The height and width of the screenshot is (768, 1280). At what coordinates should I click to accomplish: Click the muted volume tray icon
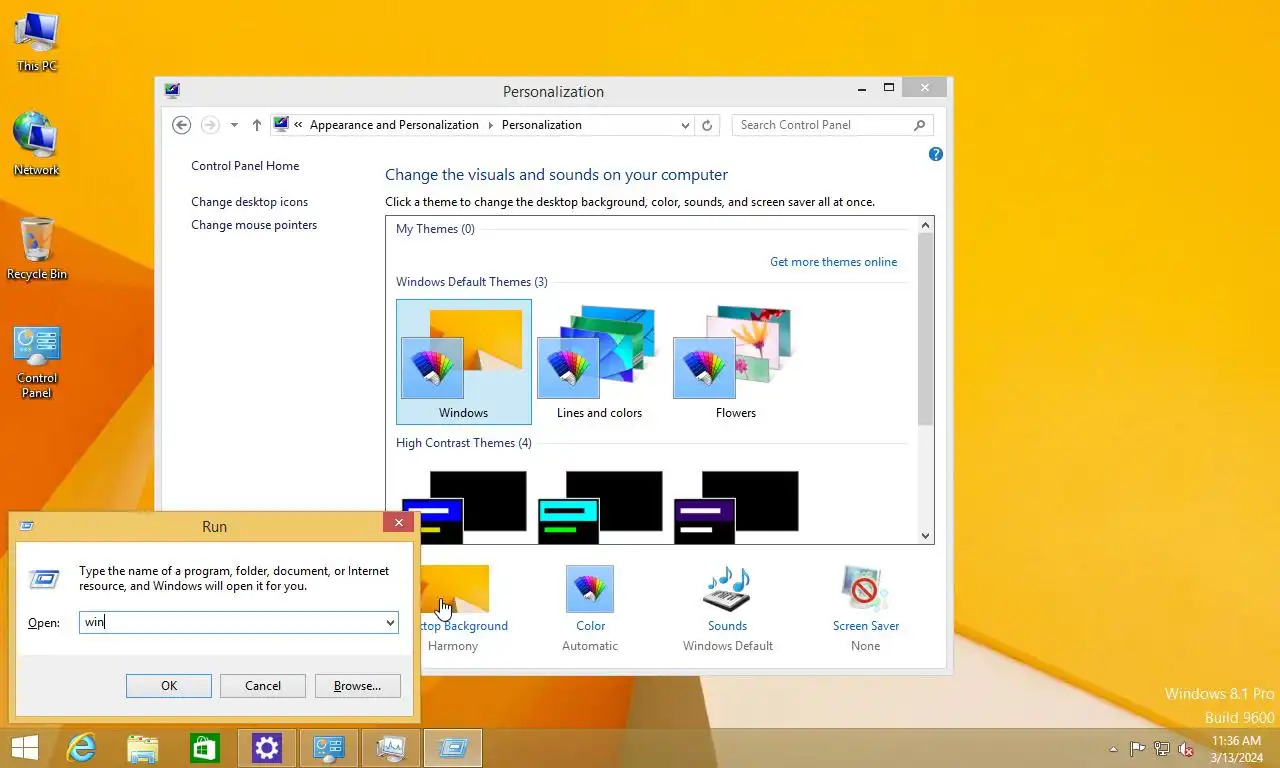pyautogui.click(x=1186, y=749)
